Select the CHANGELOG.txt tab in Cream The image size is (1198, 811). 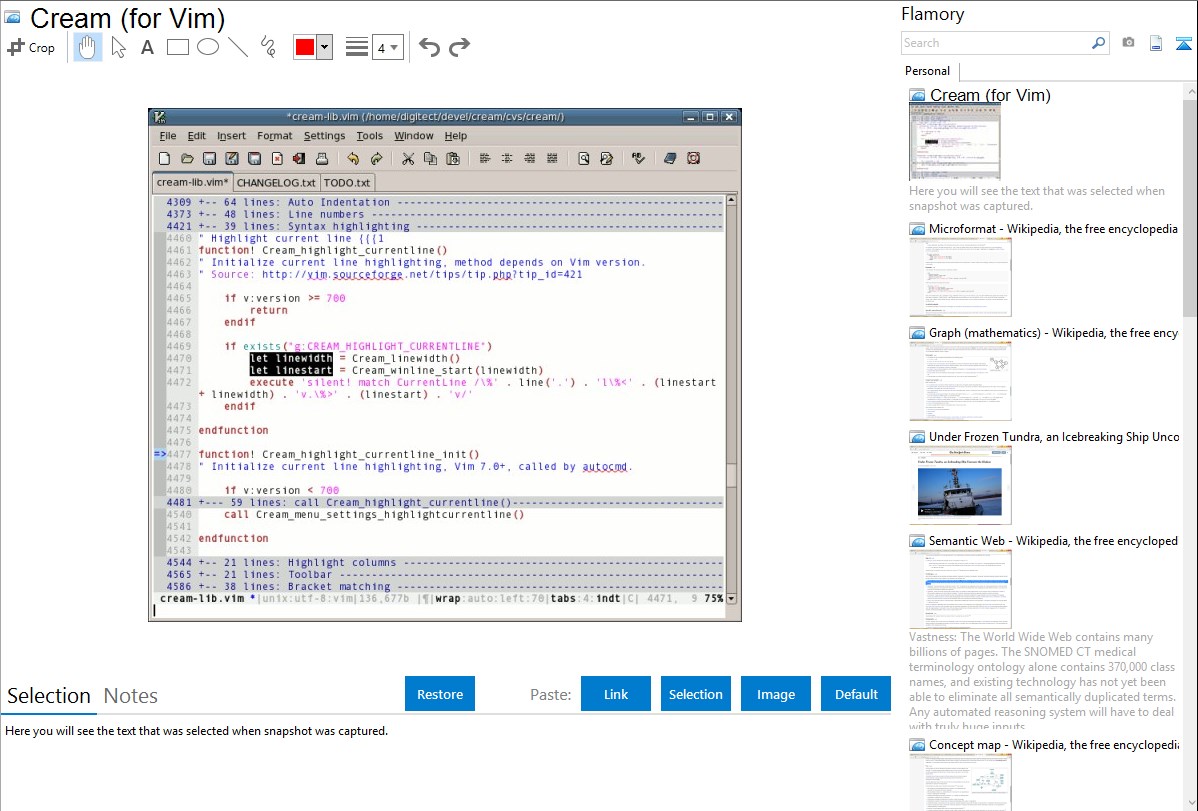tap(276, 183)
